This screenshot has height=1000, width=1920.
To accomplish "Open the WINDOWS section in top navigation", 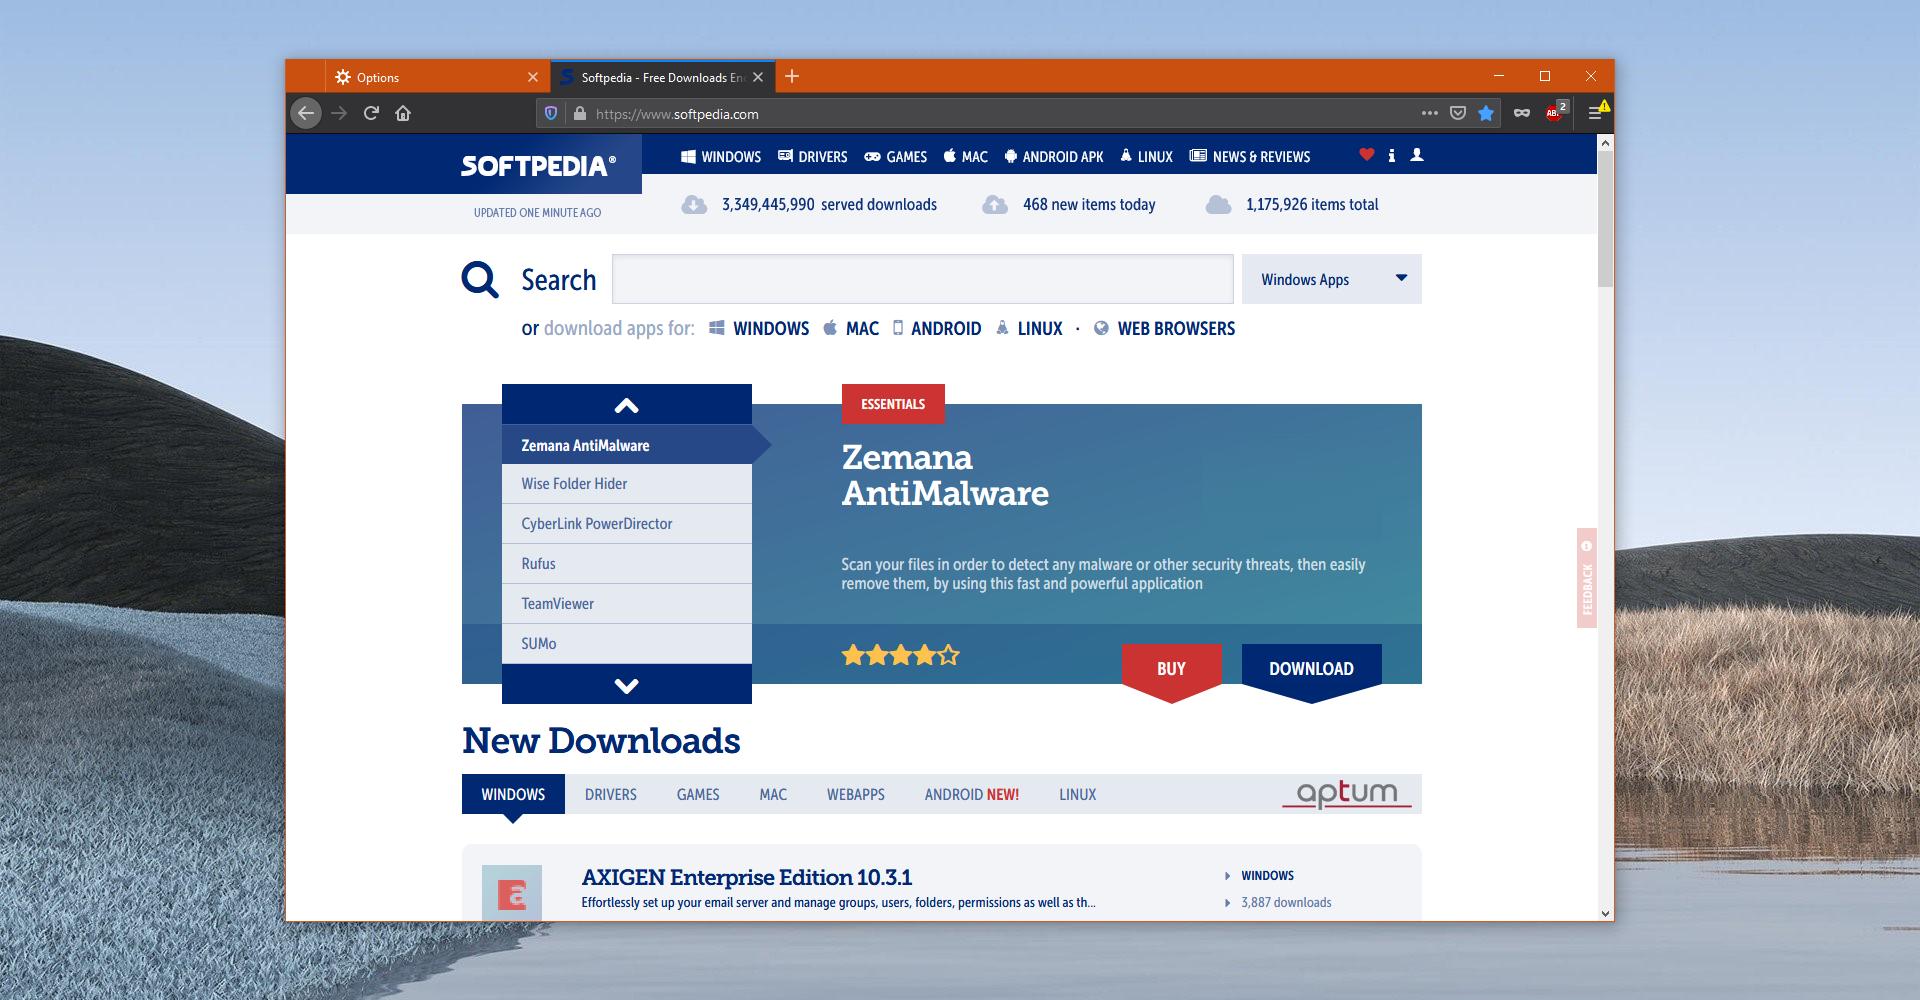I will (x=721, y=157).
